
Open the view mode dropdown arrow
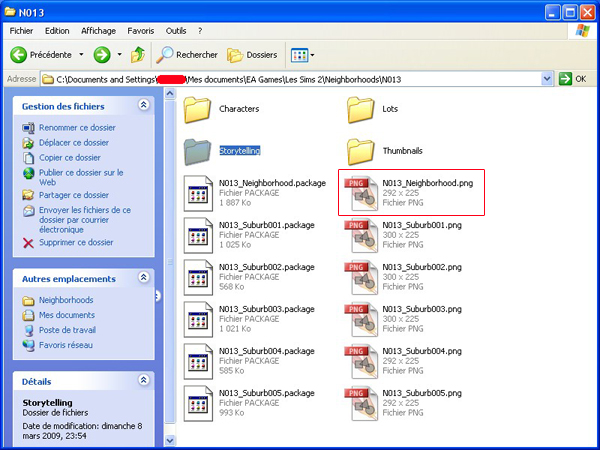pyautogui.click(x=312, y=55)
